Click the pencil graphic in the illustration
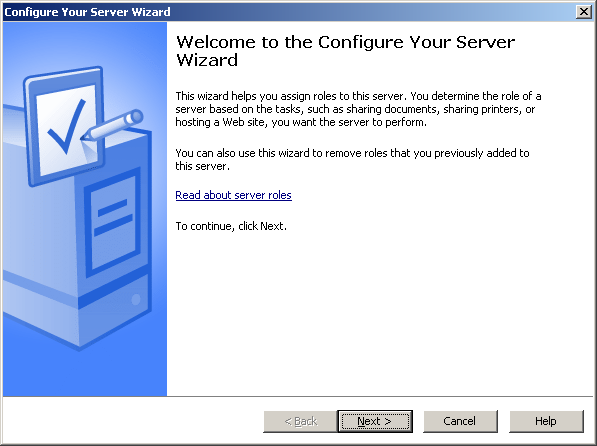 pyautogui.click(x=112, y=125)
